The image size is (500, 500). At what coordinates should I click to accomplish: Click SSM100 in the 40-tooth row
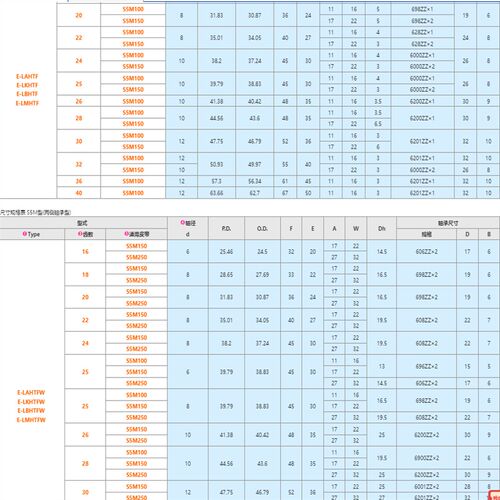click(x=133, y=193)
